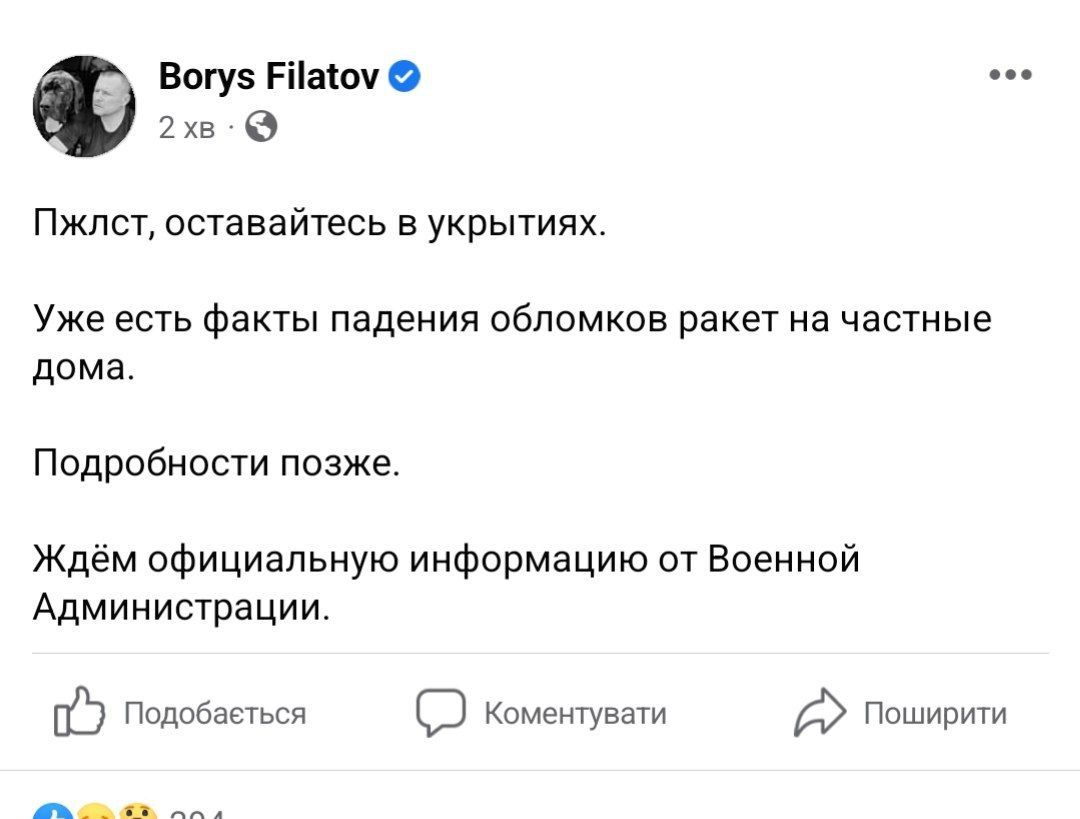Image resolution: width=1080 pixels, height=819 pixels.
Task: Click the comment speech bubble icon
Action: tap(438, 713)
